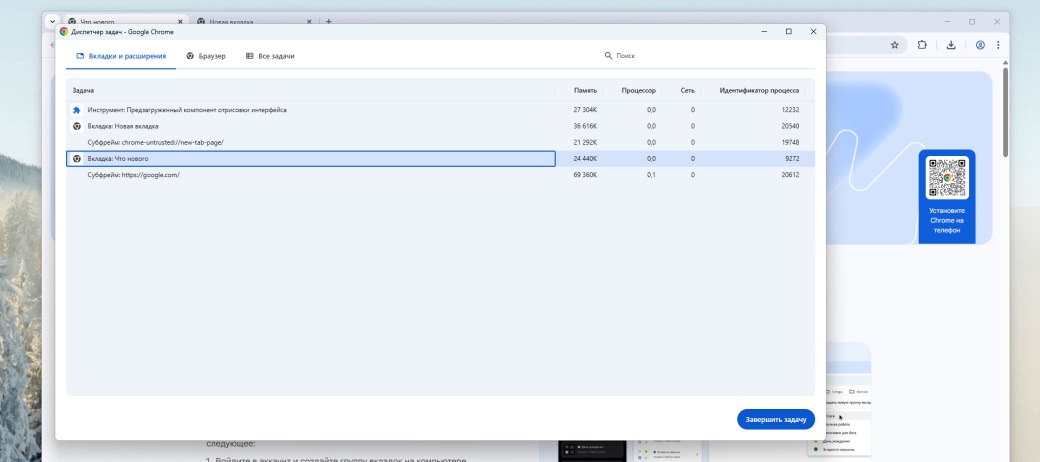The image size is (1040, 462).
Task: Click the Задача column header
Action: (x=83, y=90)
